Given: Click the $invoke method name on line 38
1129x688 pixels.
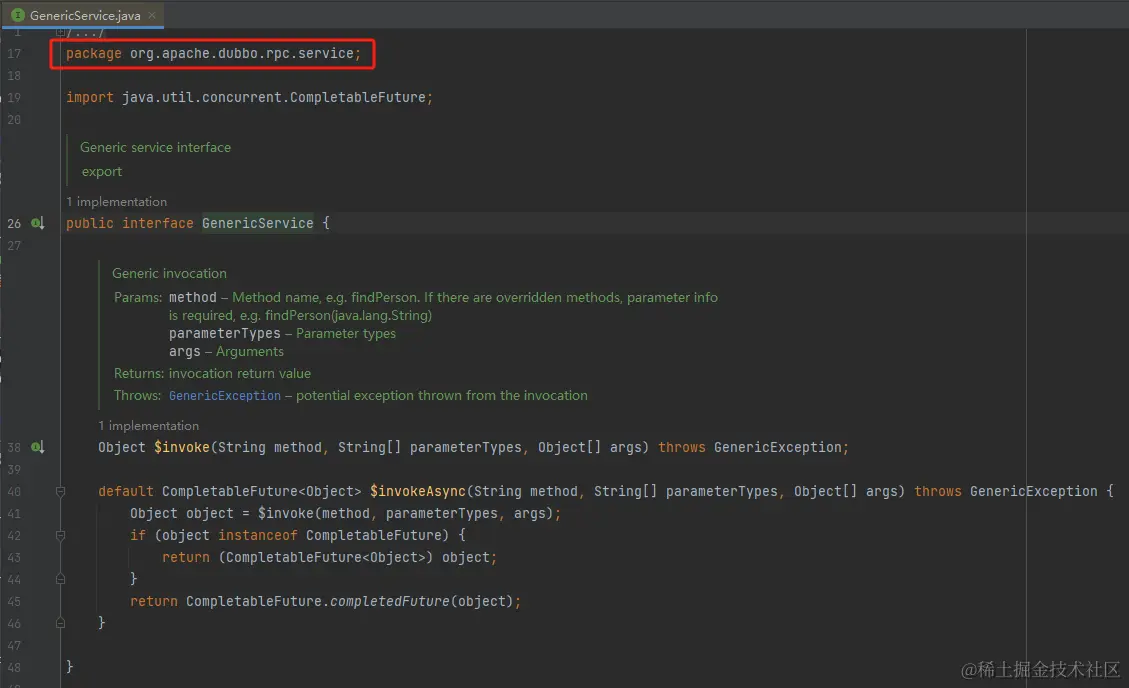Looking at the screenshot, I should (x=181, y=447).
